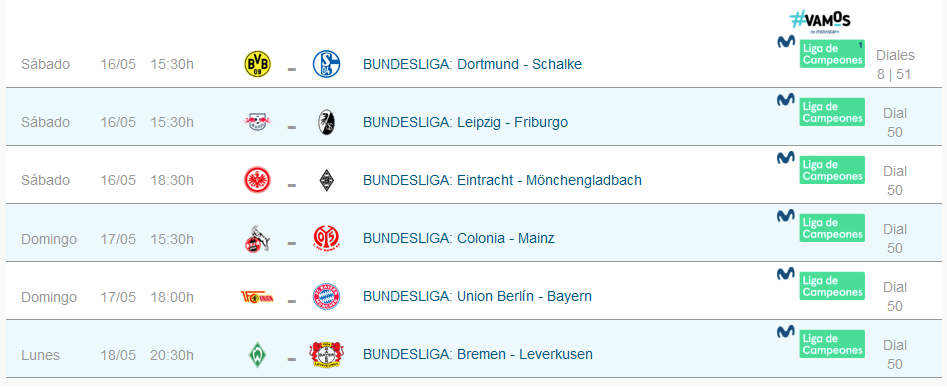947x388 pixels.
Task: Select the RB Leipzig team logo
Action: coord(257,122)
